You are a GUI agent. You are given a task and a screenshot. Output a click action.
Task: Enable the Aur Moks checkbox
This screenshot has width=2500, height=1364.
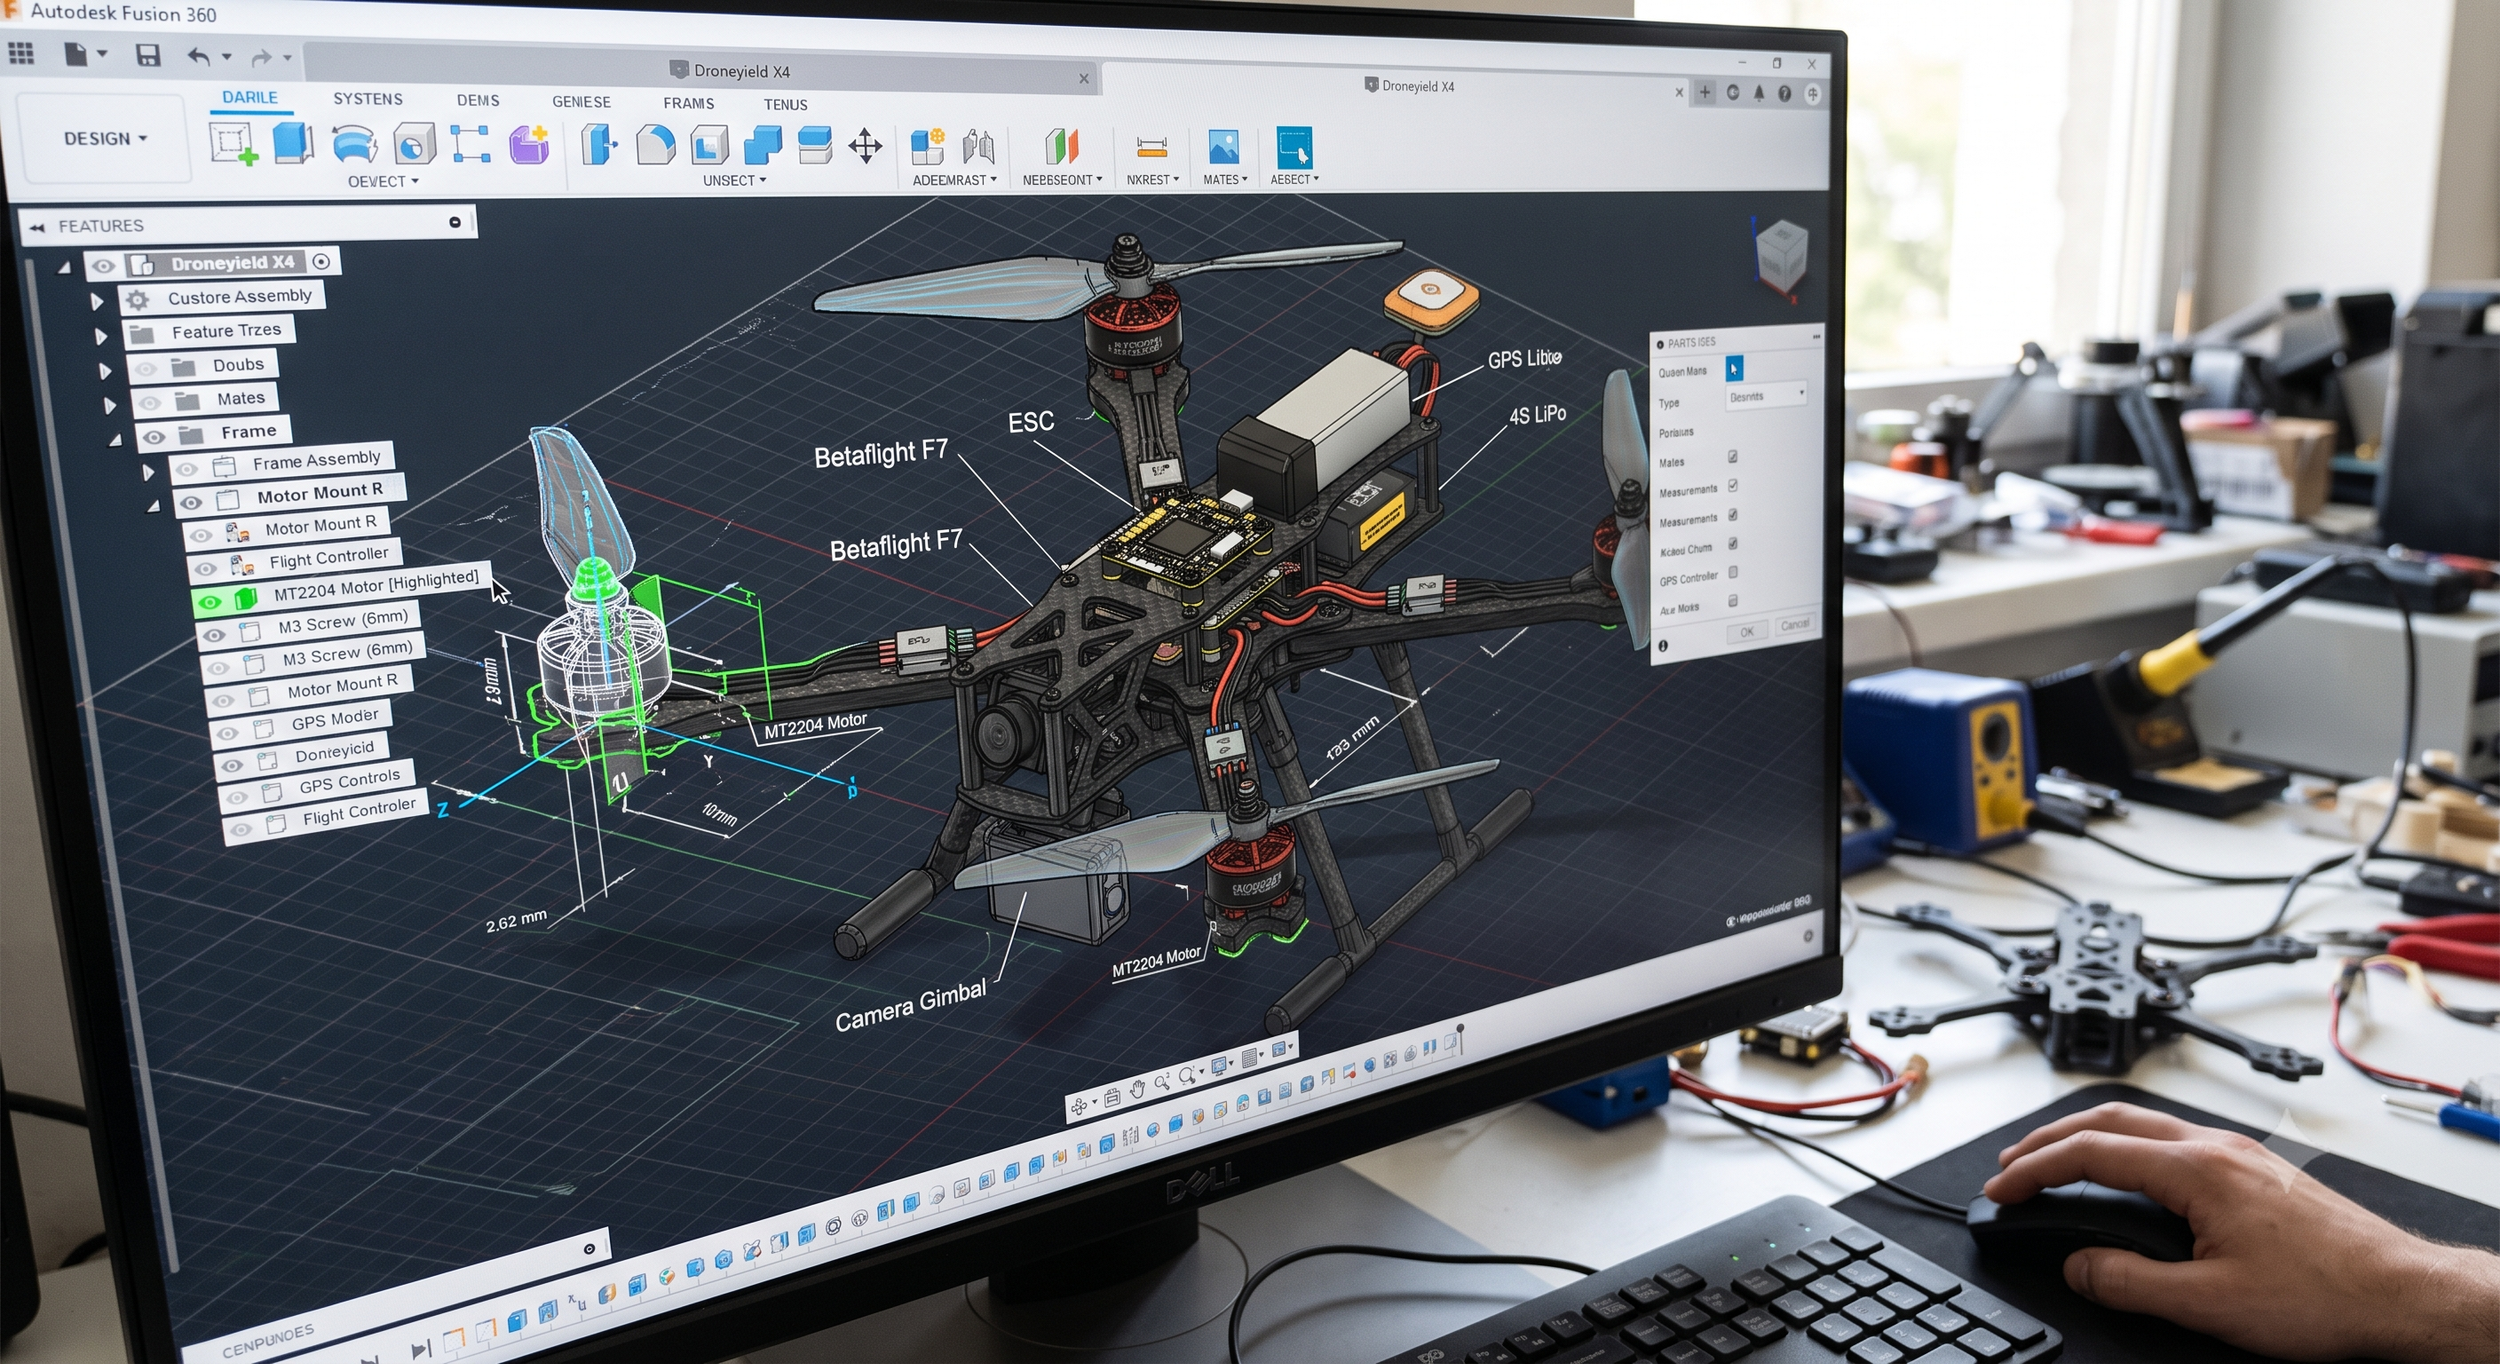point(1733,601)
